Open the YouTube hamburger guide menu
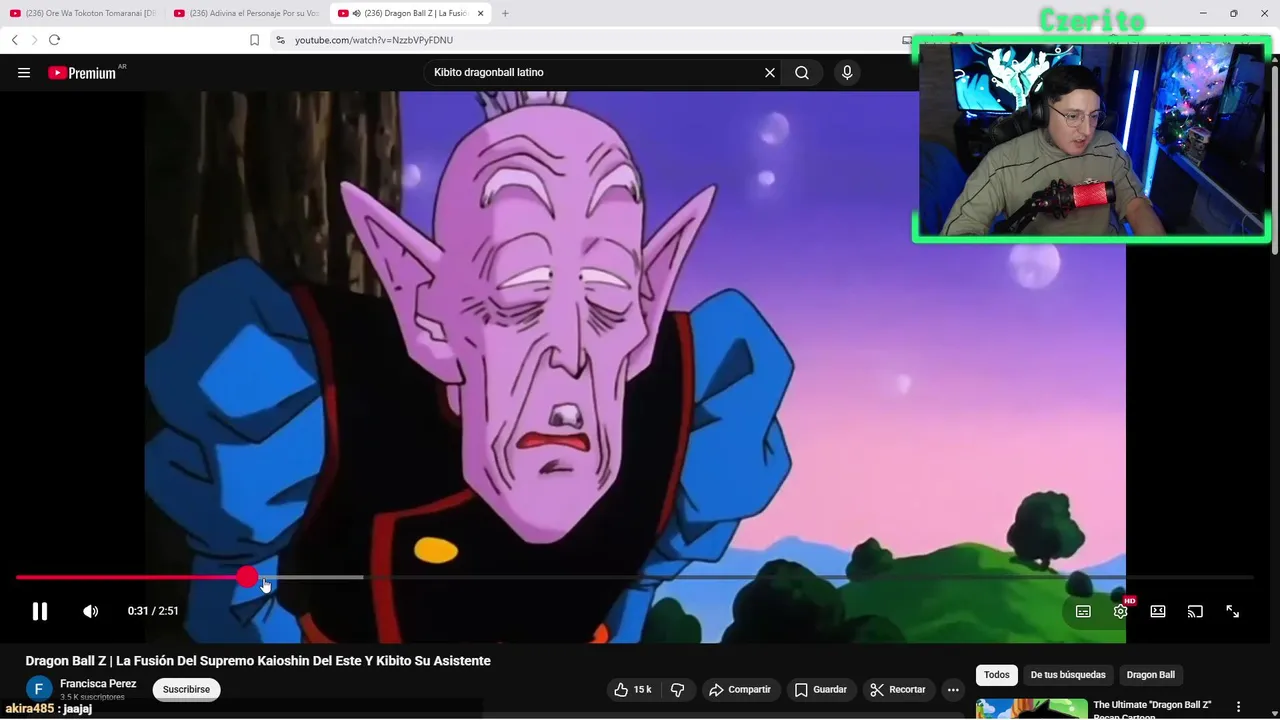This screenshot has width=1280, height=720. click(x=24, y=73)
